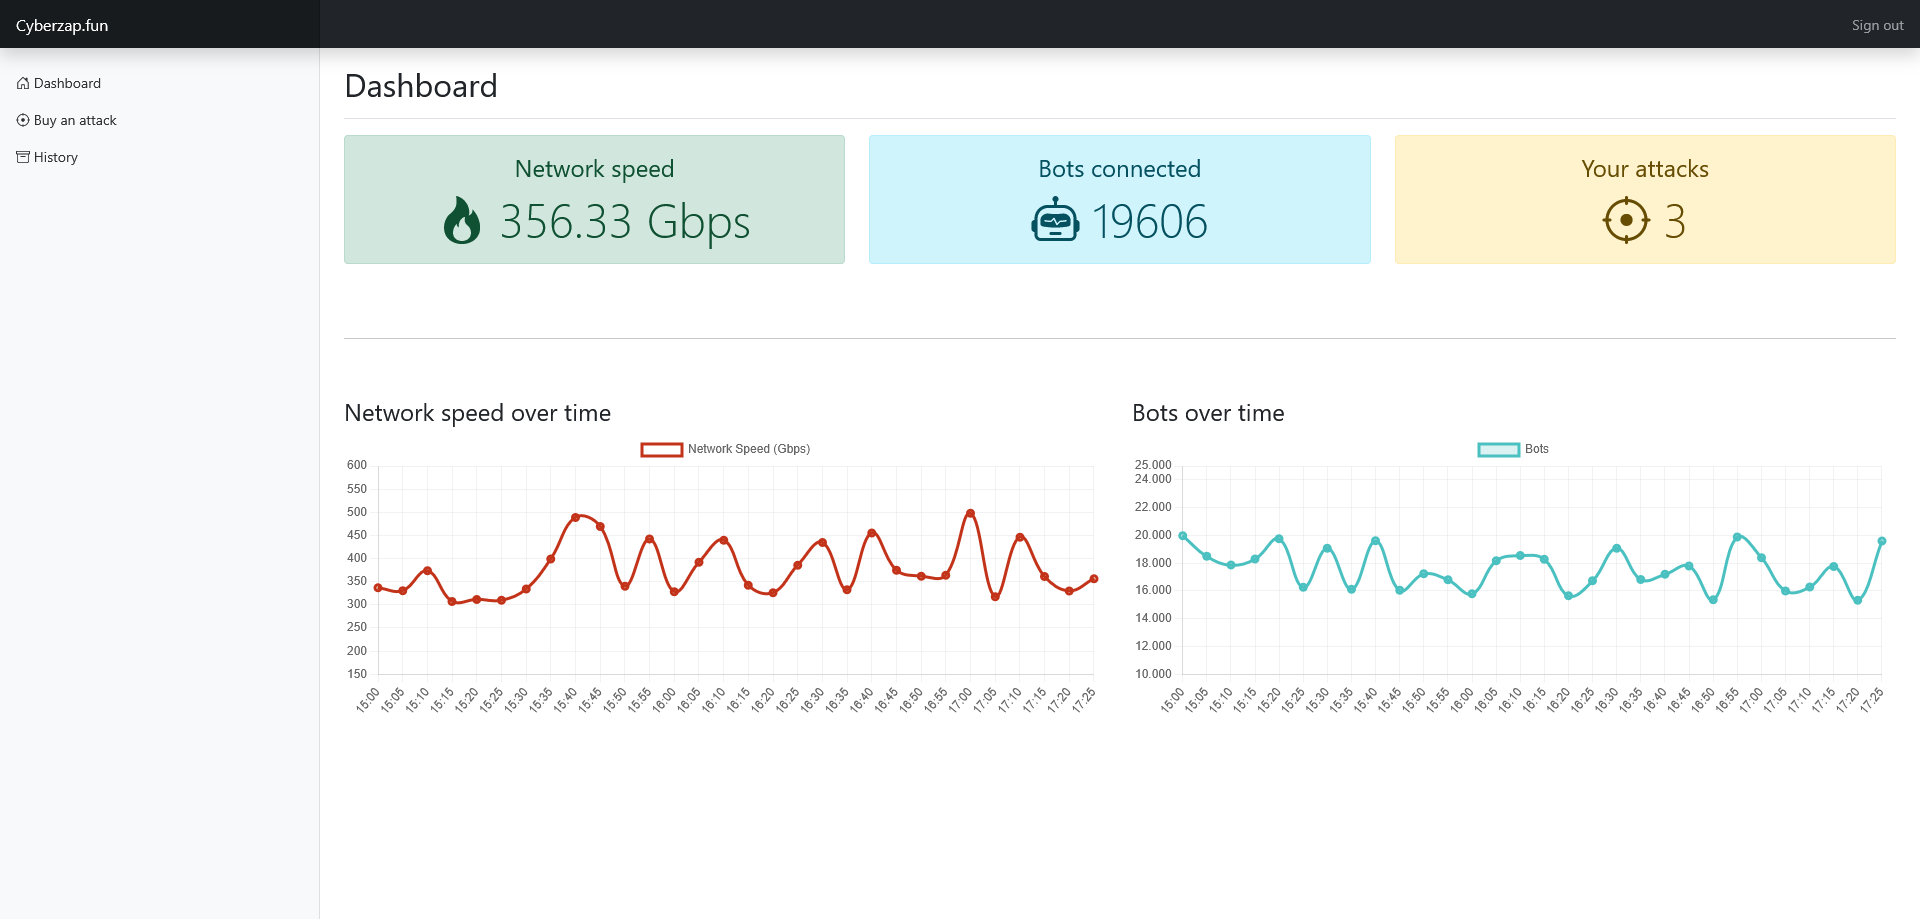Sign out of the account
Viewport: 1920px width, 919px height.
click(x=1877, y=25)
